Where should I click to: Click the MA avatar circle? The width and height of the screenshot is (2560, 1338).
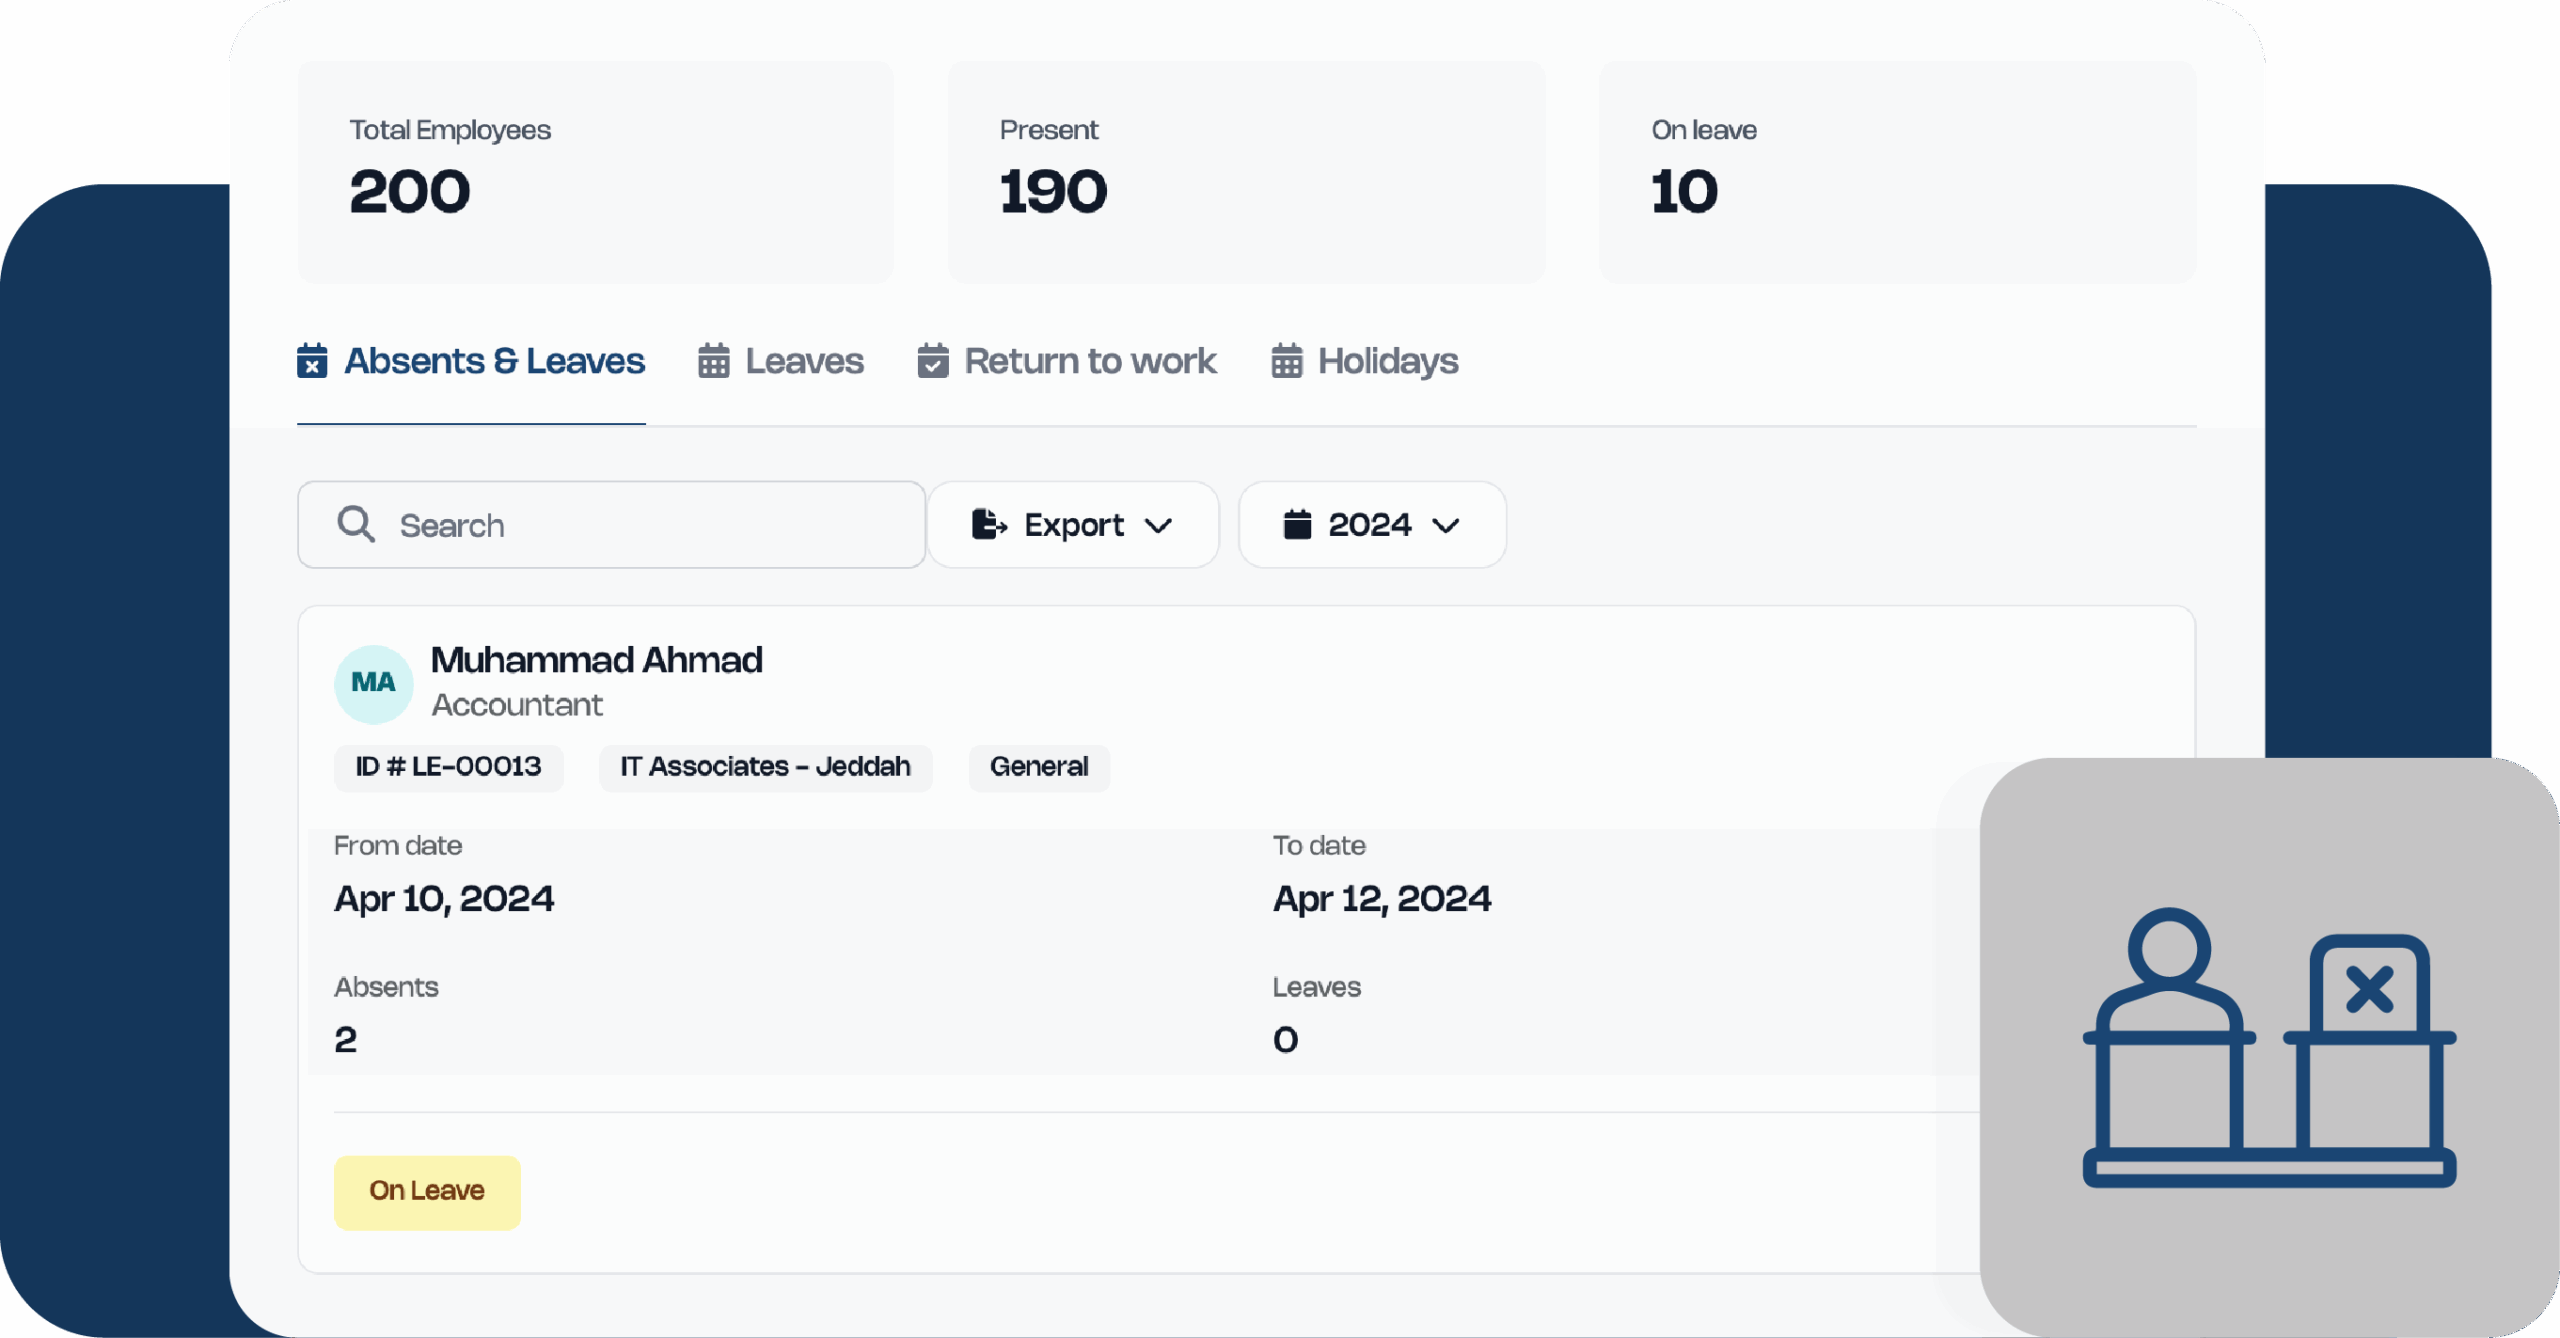pyautogui.click(x=373, y=683)
